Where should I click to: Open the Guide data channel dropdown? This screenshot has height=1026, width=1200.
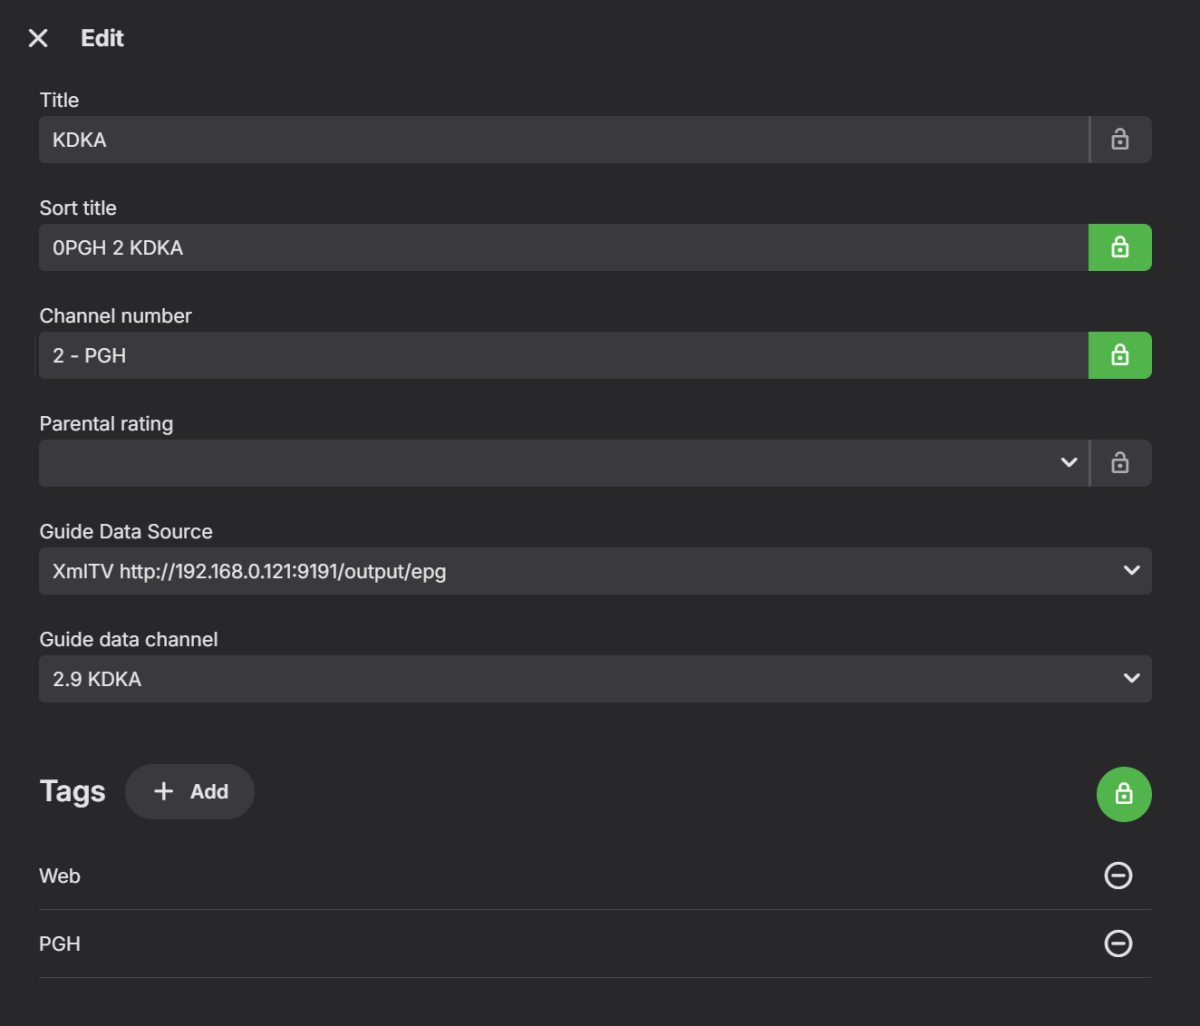(595, 679)
